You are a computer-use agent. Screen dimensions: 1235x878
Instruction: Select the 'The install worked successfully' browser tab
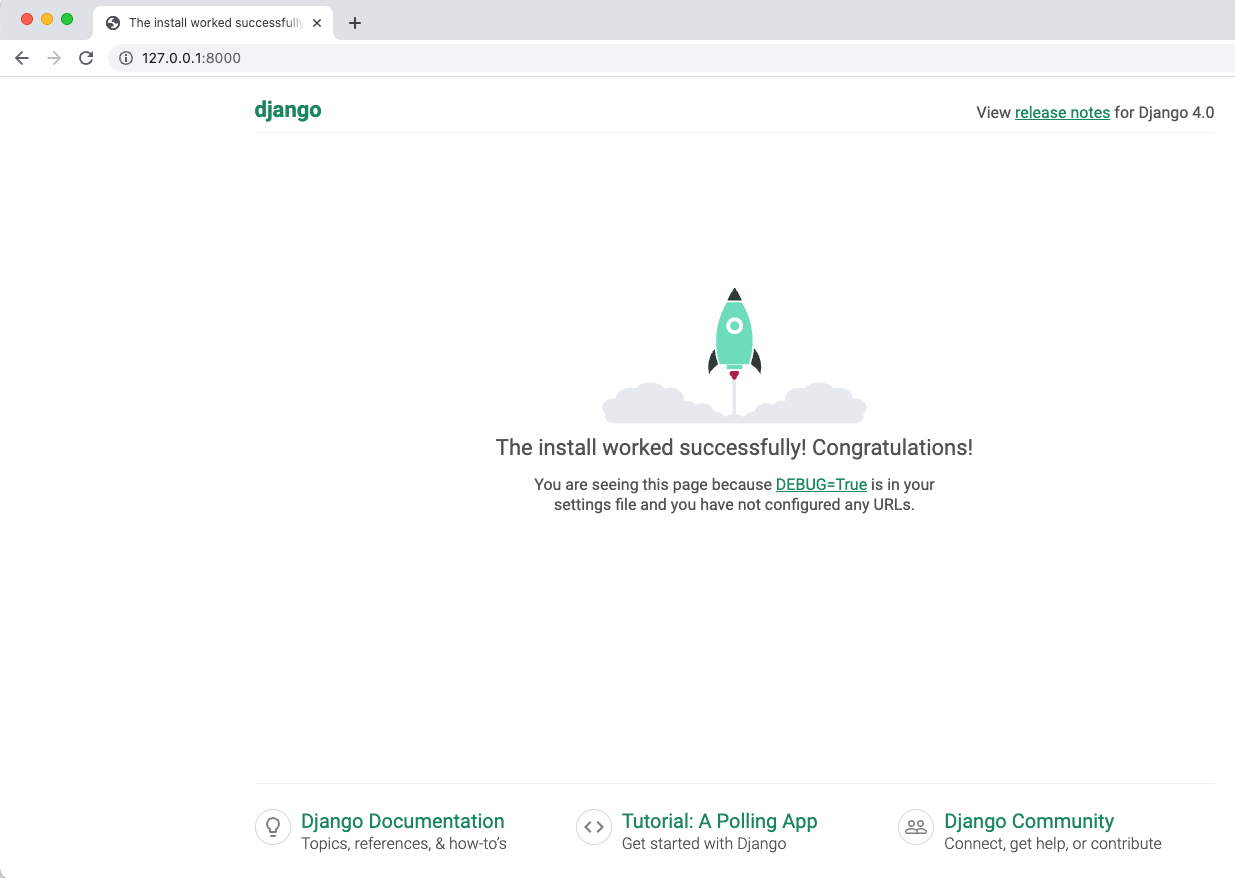click(x=213, y=22)
